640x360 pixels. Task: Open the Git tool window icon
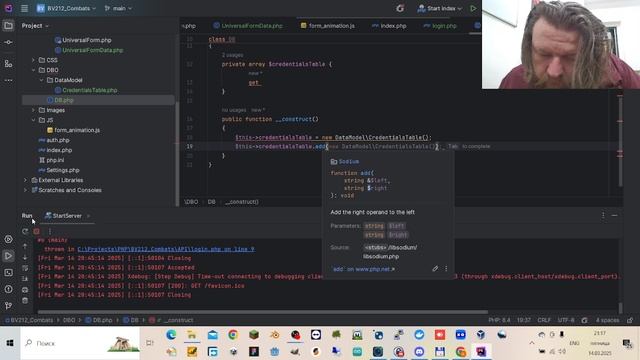coord(8,305)
